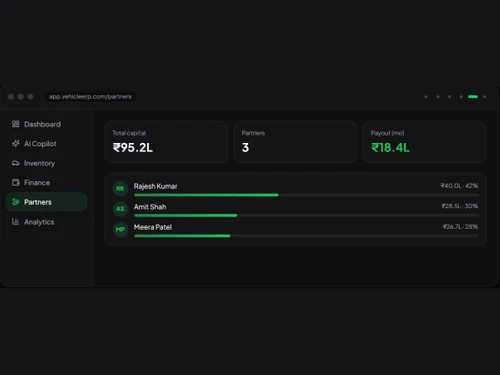Click the "Total capital" label
The image size is (500, 375).
[x=129, y=133]
